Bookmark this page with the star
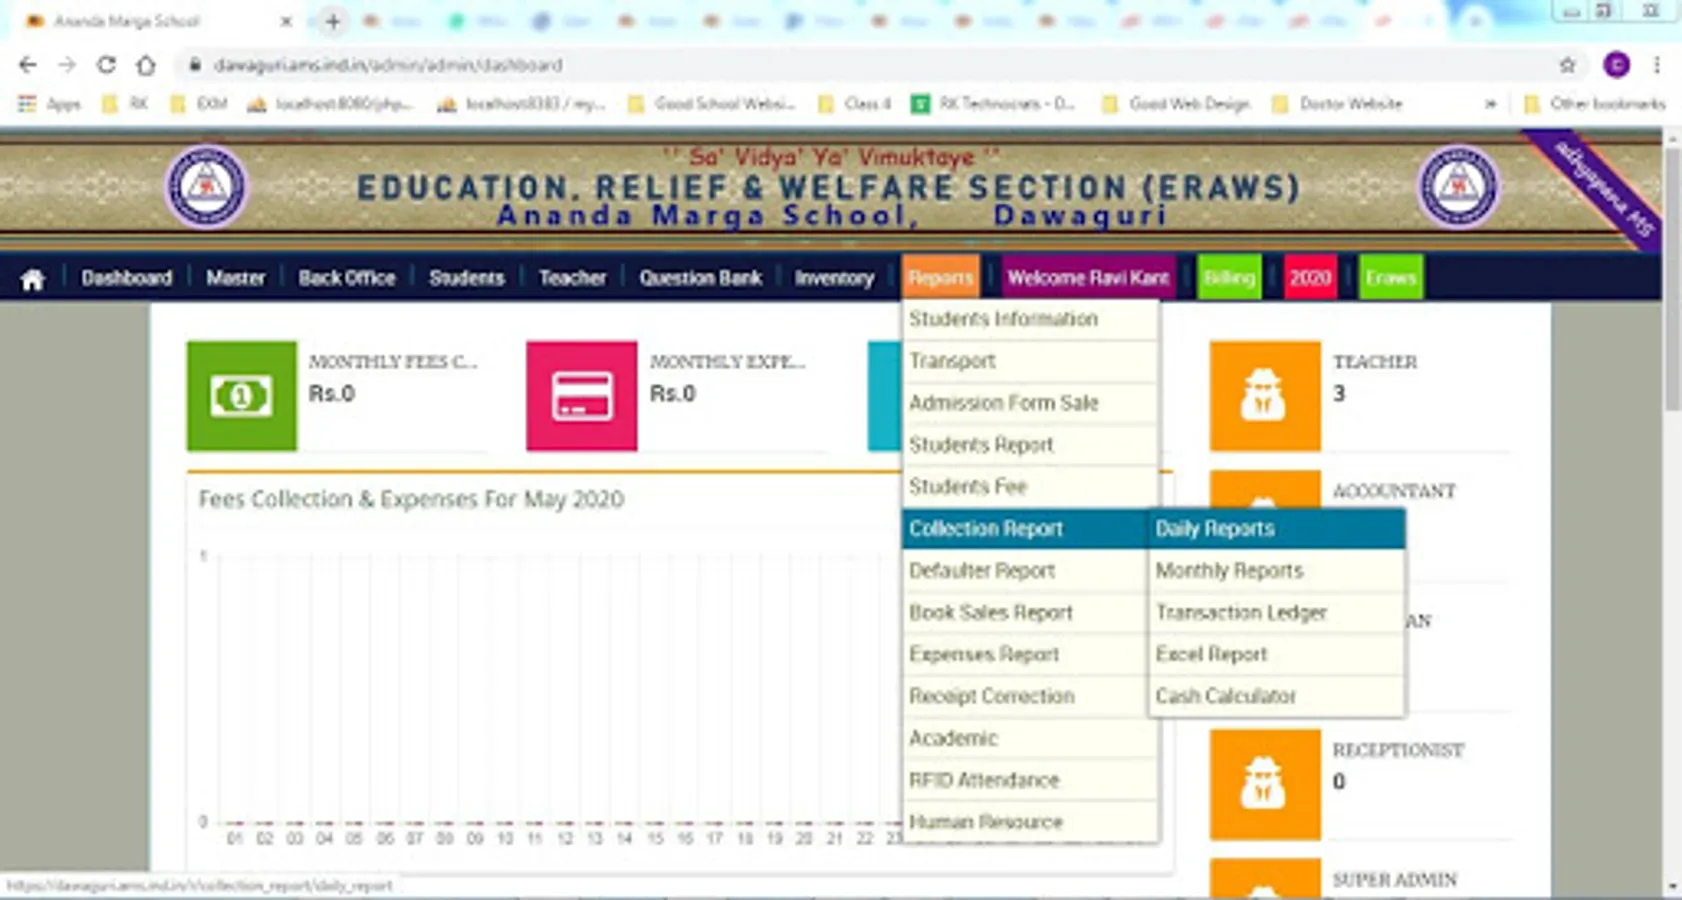 pyautogui.click(x=1567, y=65)
